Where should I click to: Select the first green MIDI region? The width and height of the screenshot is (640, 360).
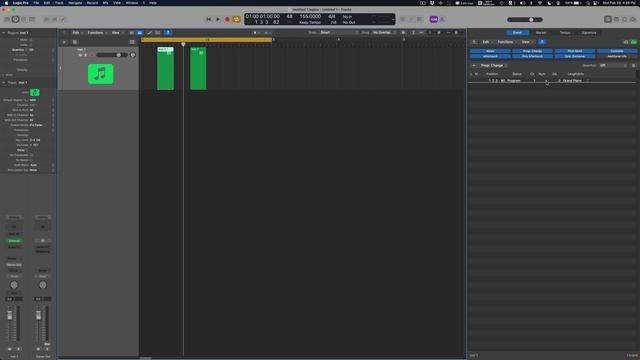(x=165, y=69)
